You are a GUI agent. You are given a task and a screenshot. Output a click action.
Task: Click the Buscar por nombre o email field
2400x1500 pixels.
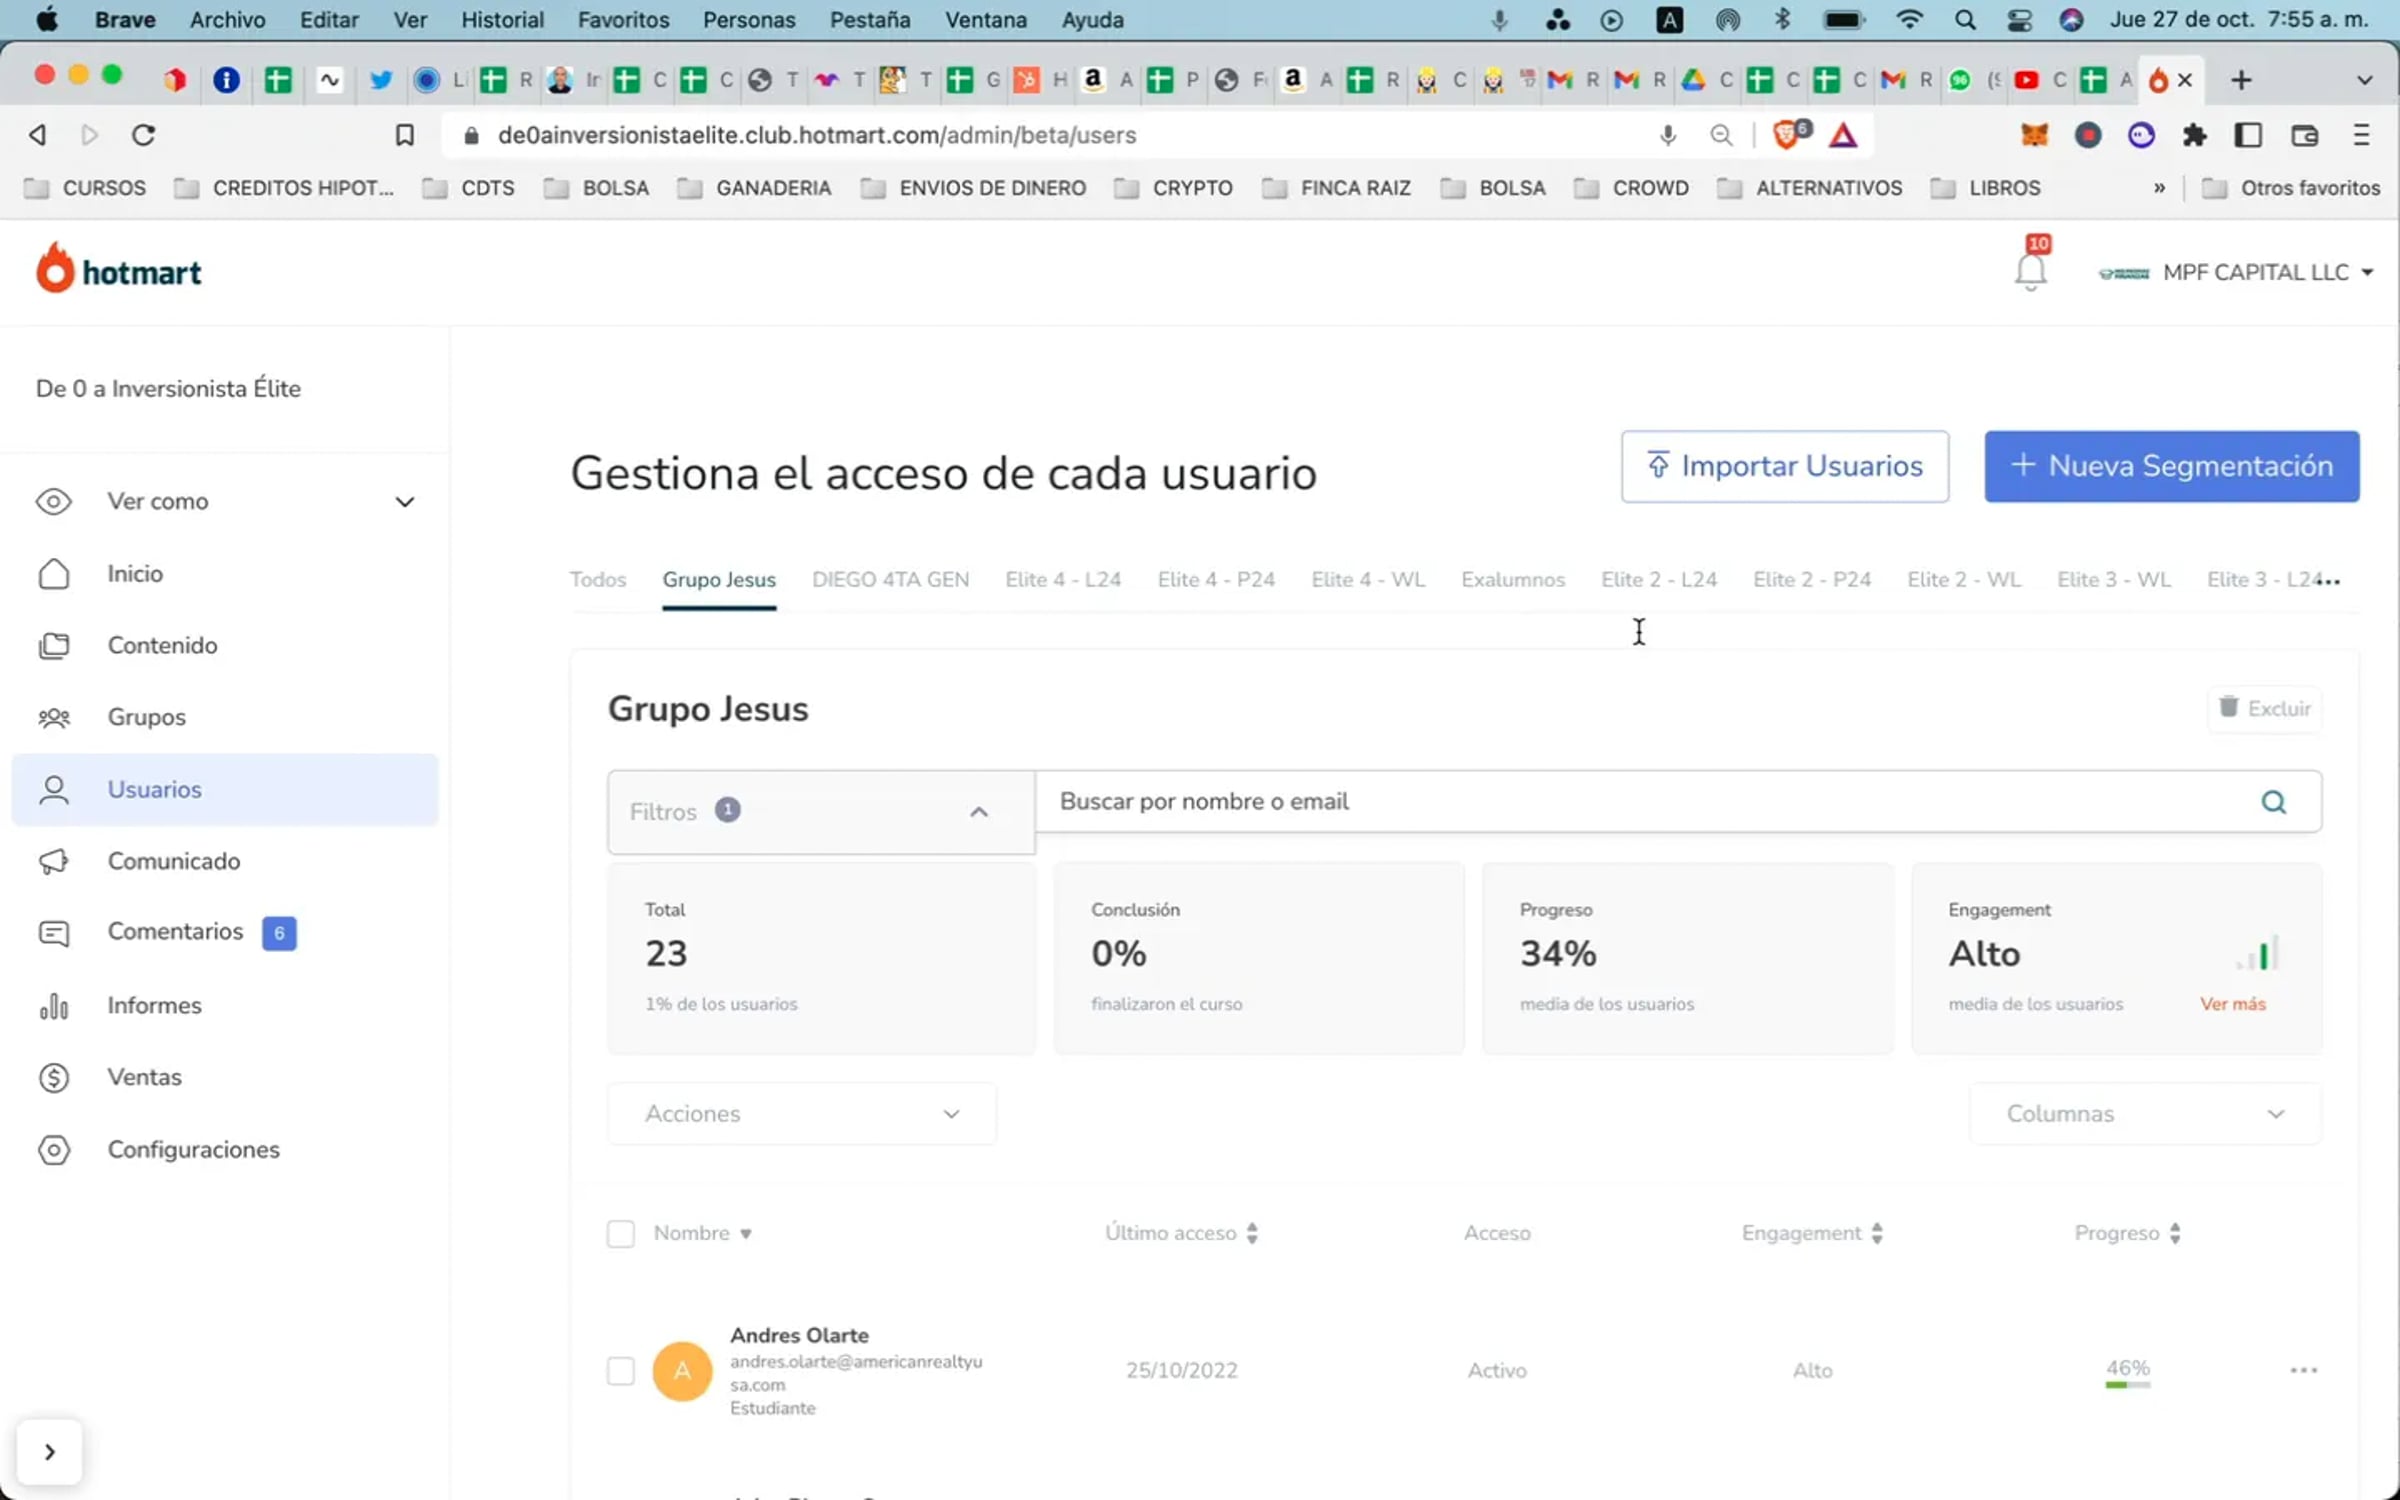point(1640,801)
